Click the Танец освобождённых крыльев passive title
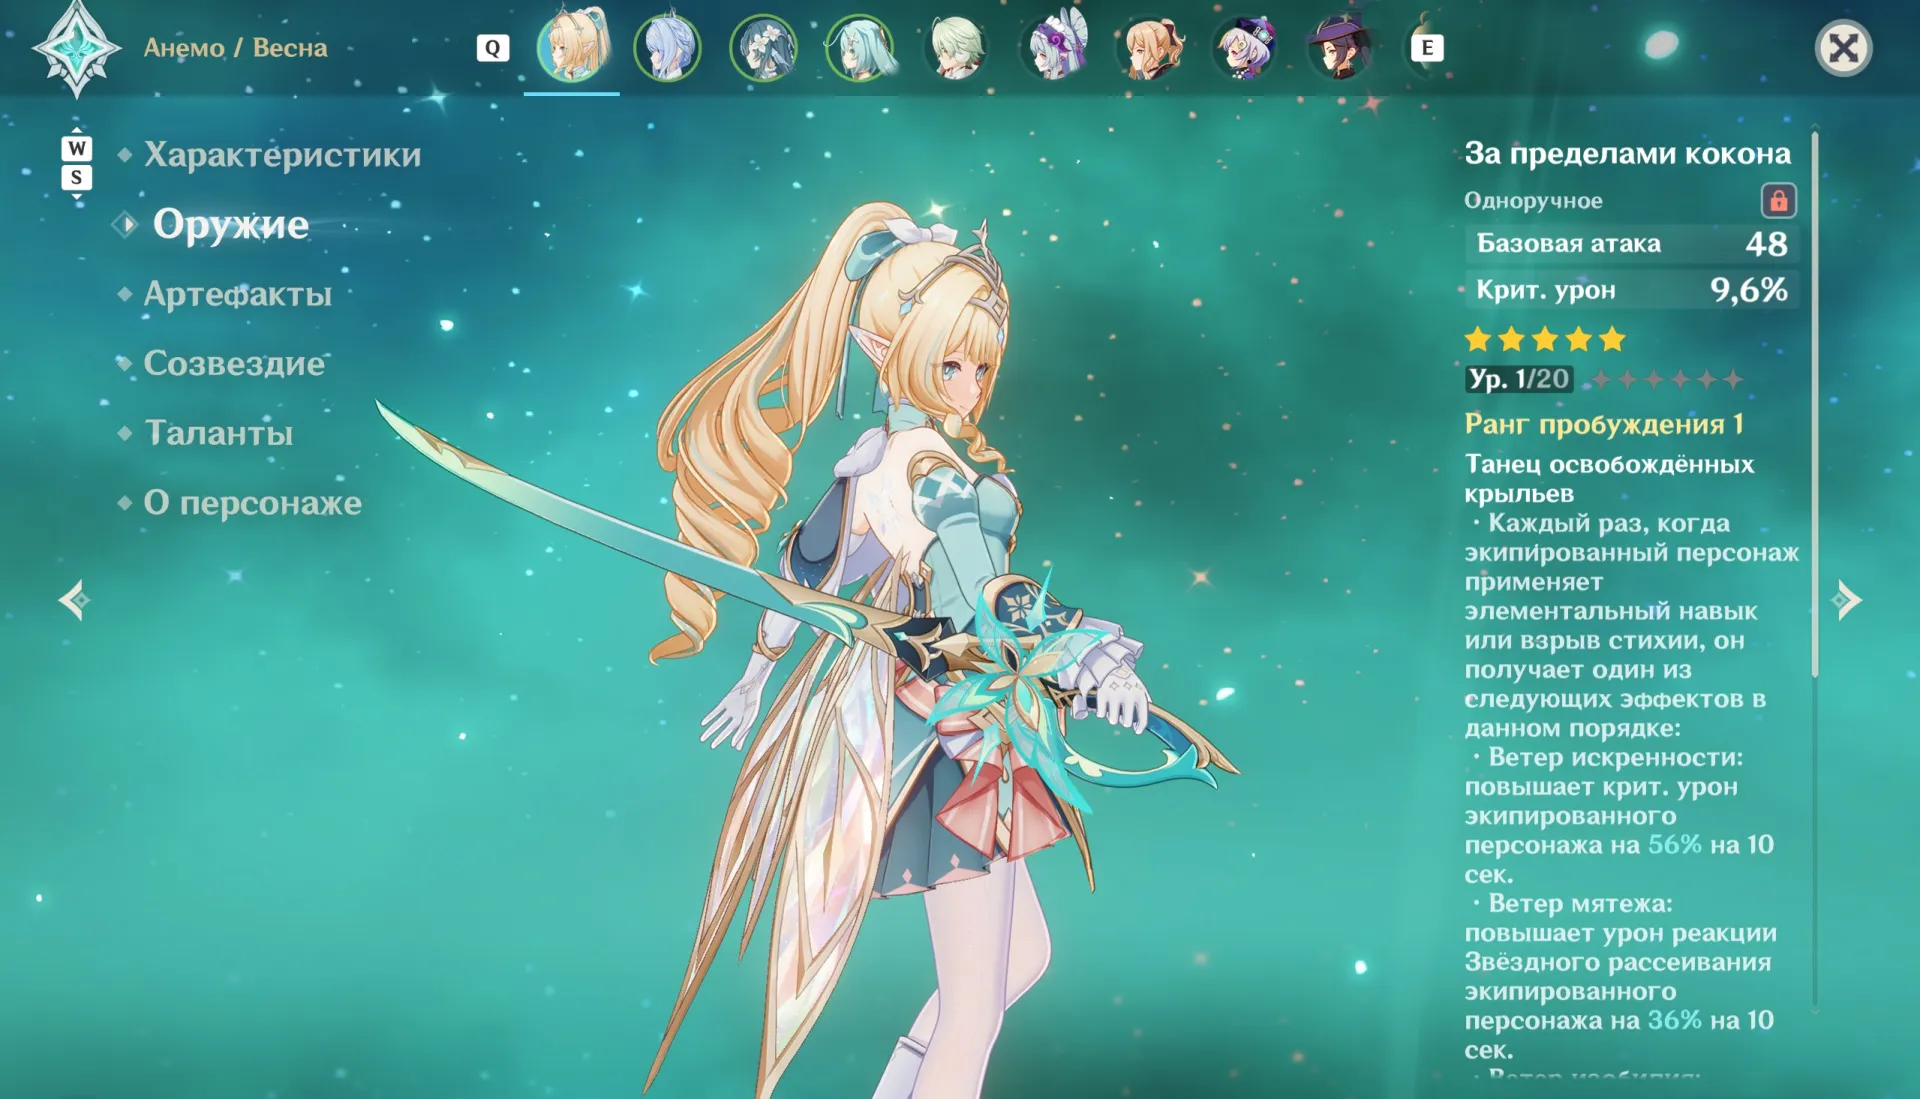This screenshot has width=1920, height=1099. tap(1609, 478)
